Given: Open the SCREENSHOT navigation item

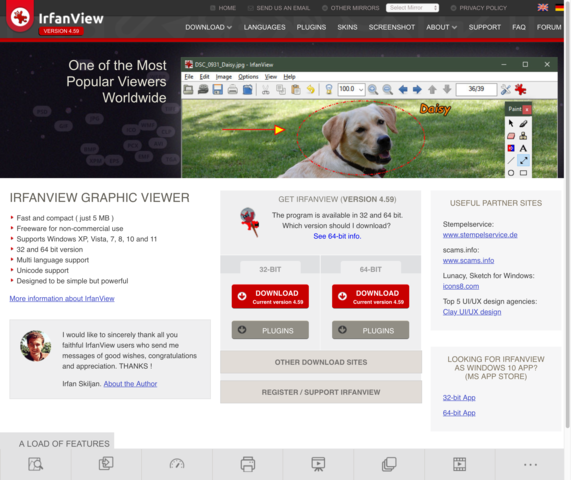Looking at the screenshot, I should click(x=391, y=27).
